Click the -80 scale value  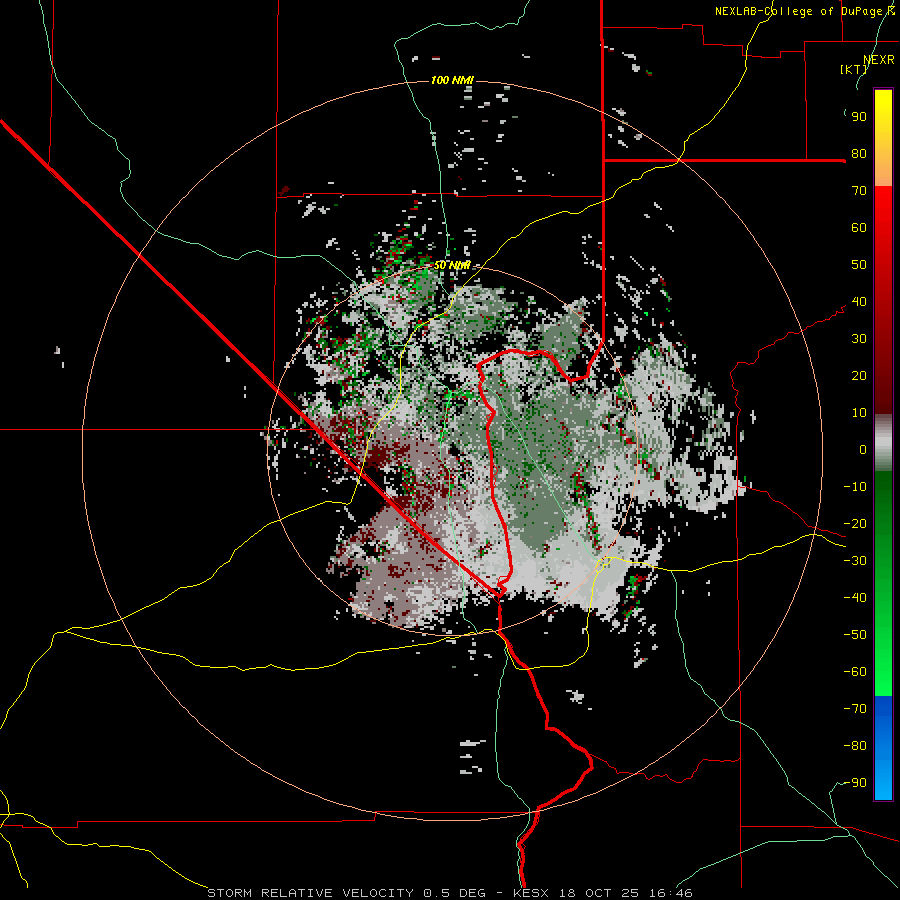click(855, 746)
